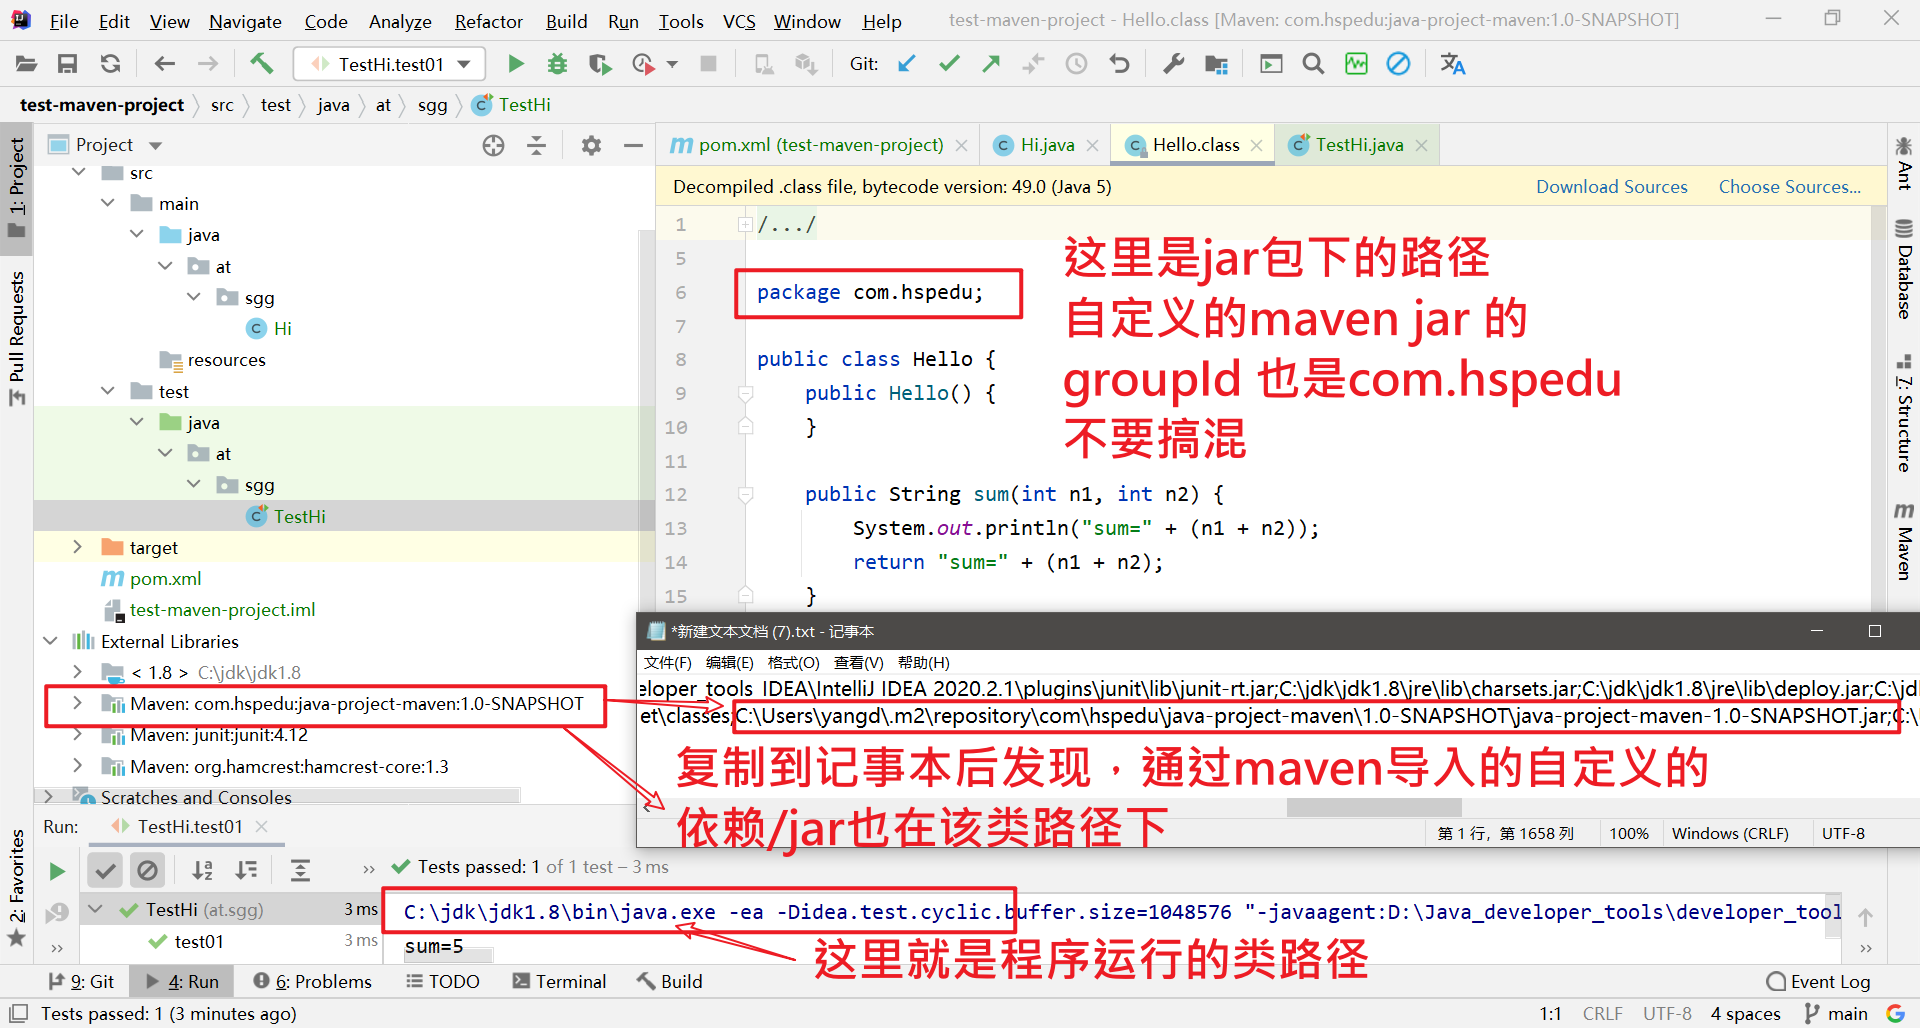
Task: Toggle show ignored tests button
Action: pos(147,871)
